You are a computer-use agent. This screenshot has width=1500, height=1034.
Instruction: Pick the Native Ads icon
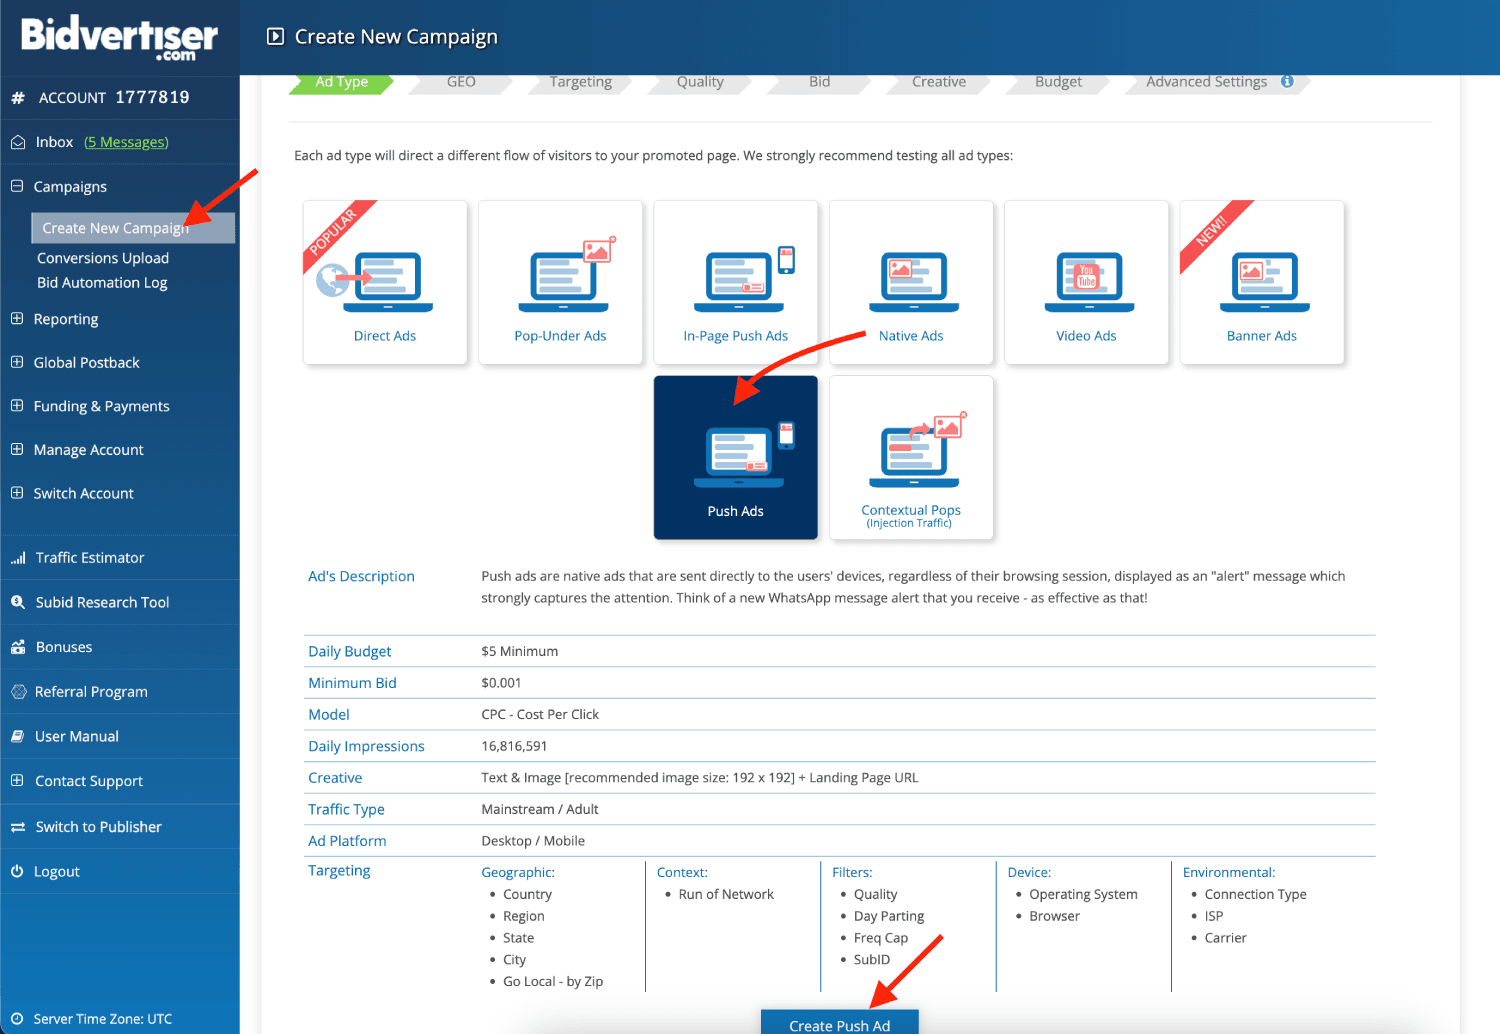[x=913, y=282]
